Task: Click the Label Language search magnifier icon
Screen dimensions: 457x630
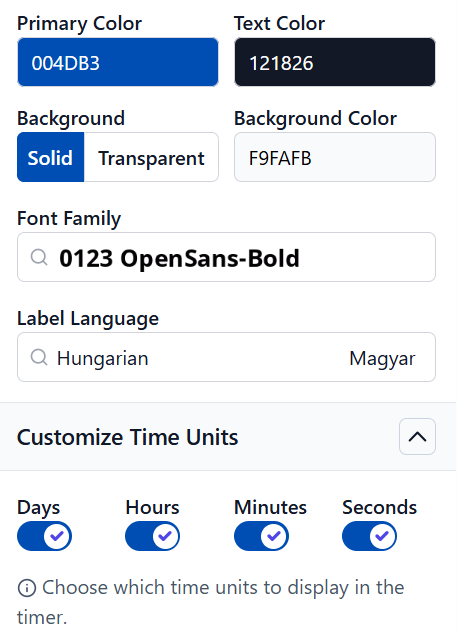Action: tap(39, 357)
